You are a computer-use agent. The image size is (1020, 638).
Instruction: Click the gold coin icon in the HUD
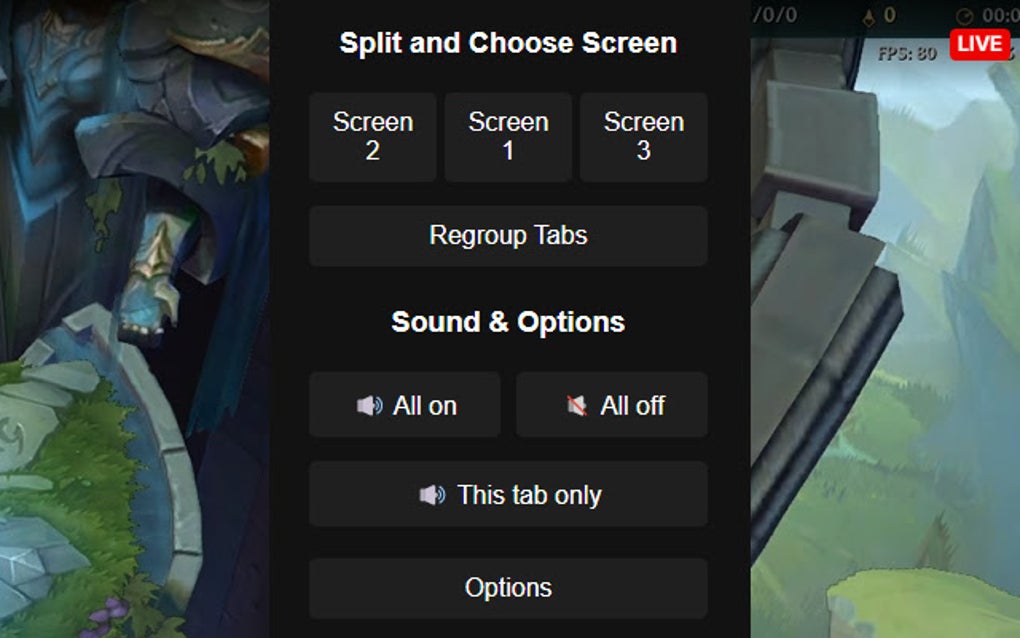[x=869, y=16]
